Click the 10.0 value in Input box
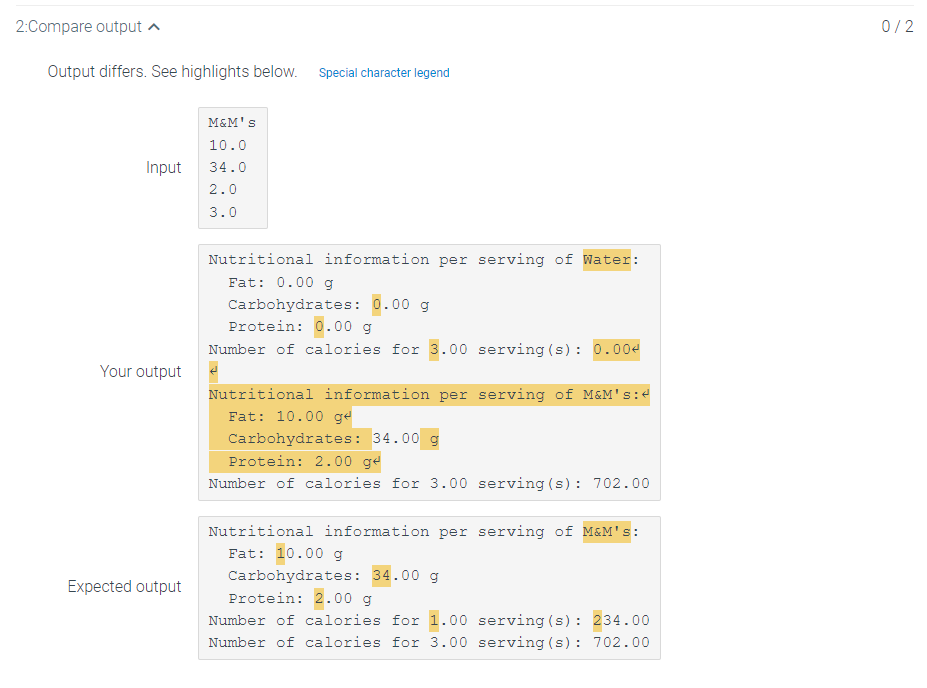 click(227, 145)
